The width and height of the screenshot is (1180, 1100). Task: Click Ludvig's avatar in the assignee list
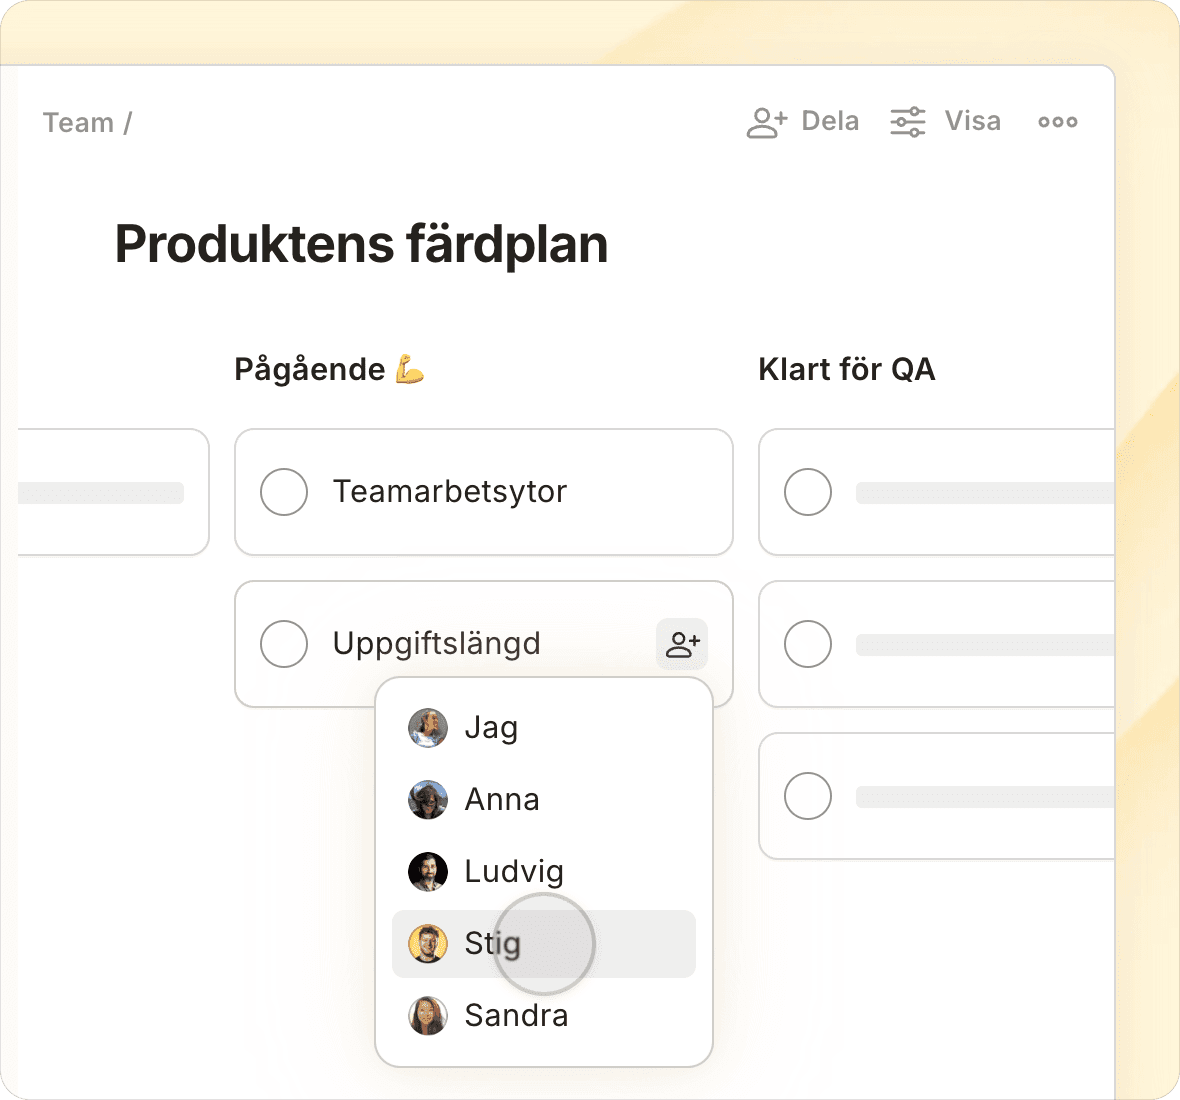[428, 872]
